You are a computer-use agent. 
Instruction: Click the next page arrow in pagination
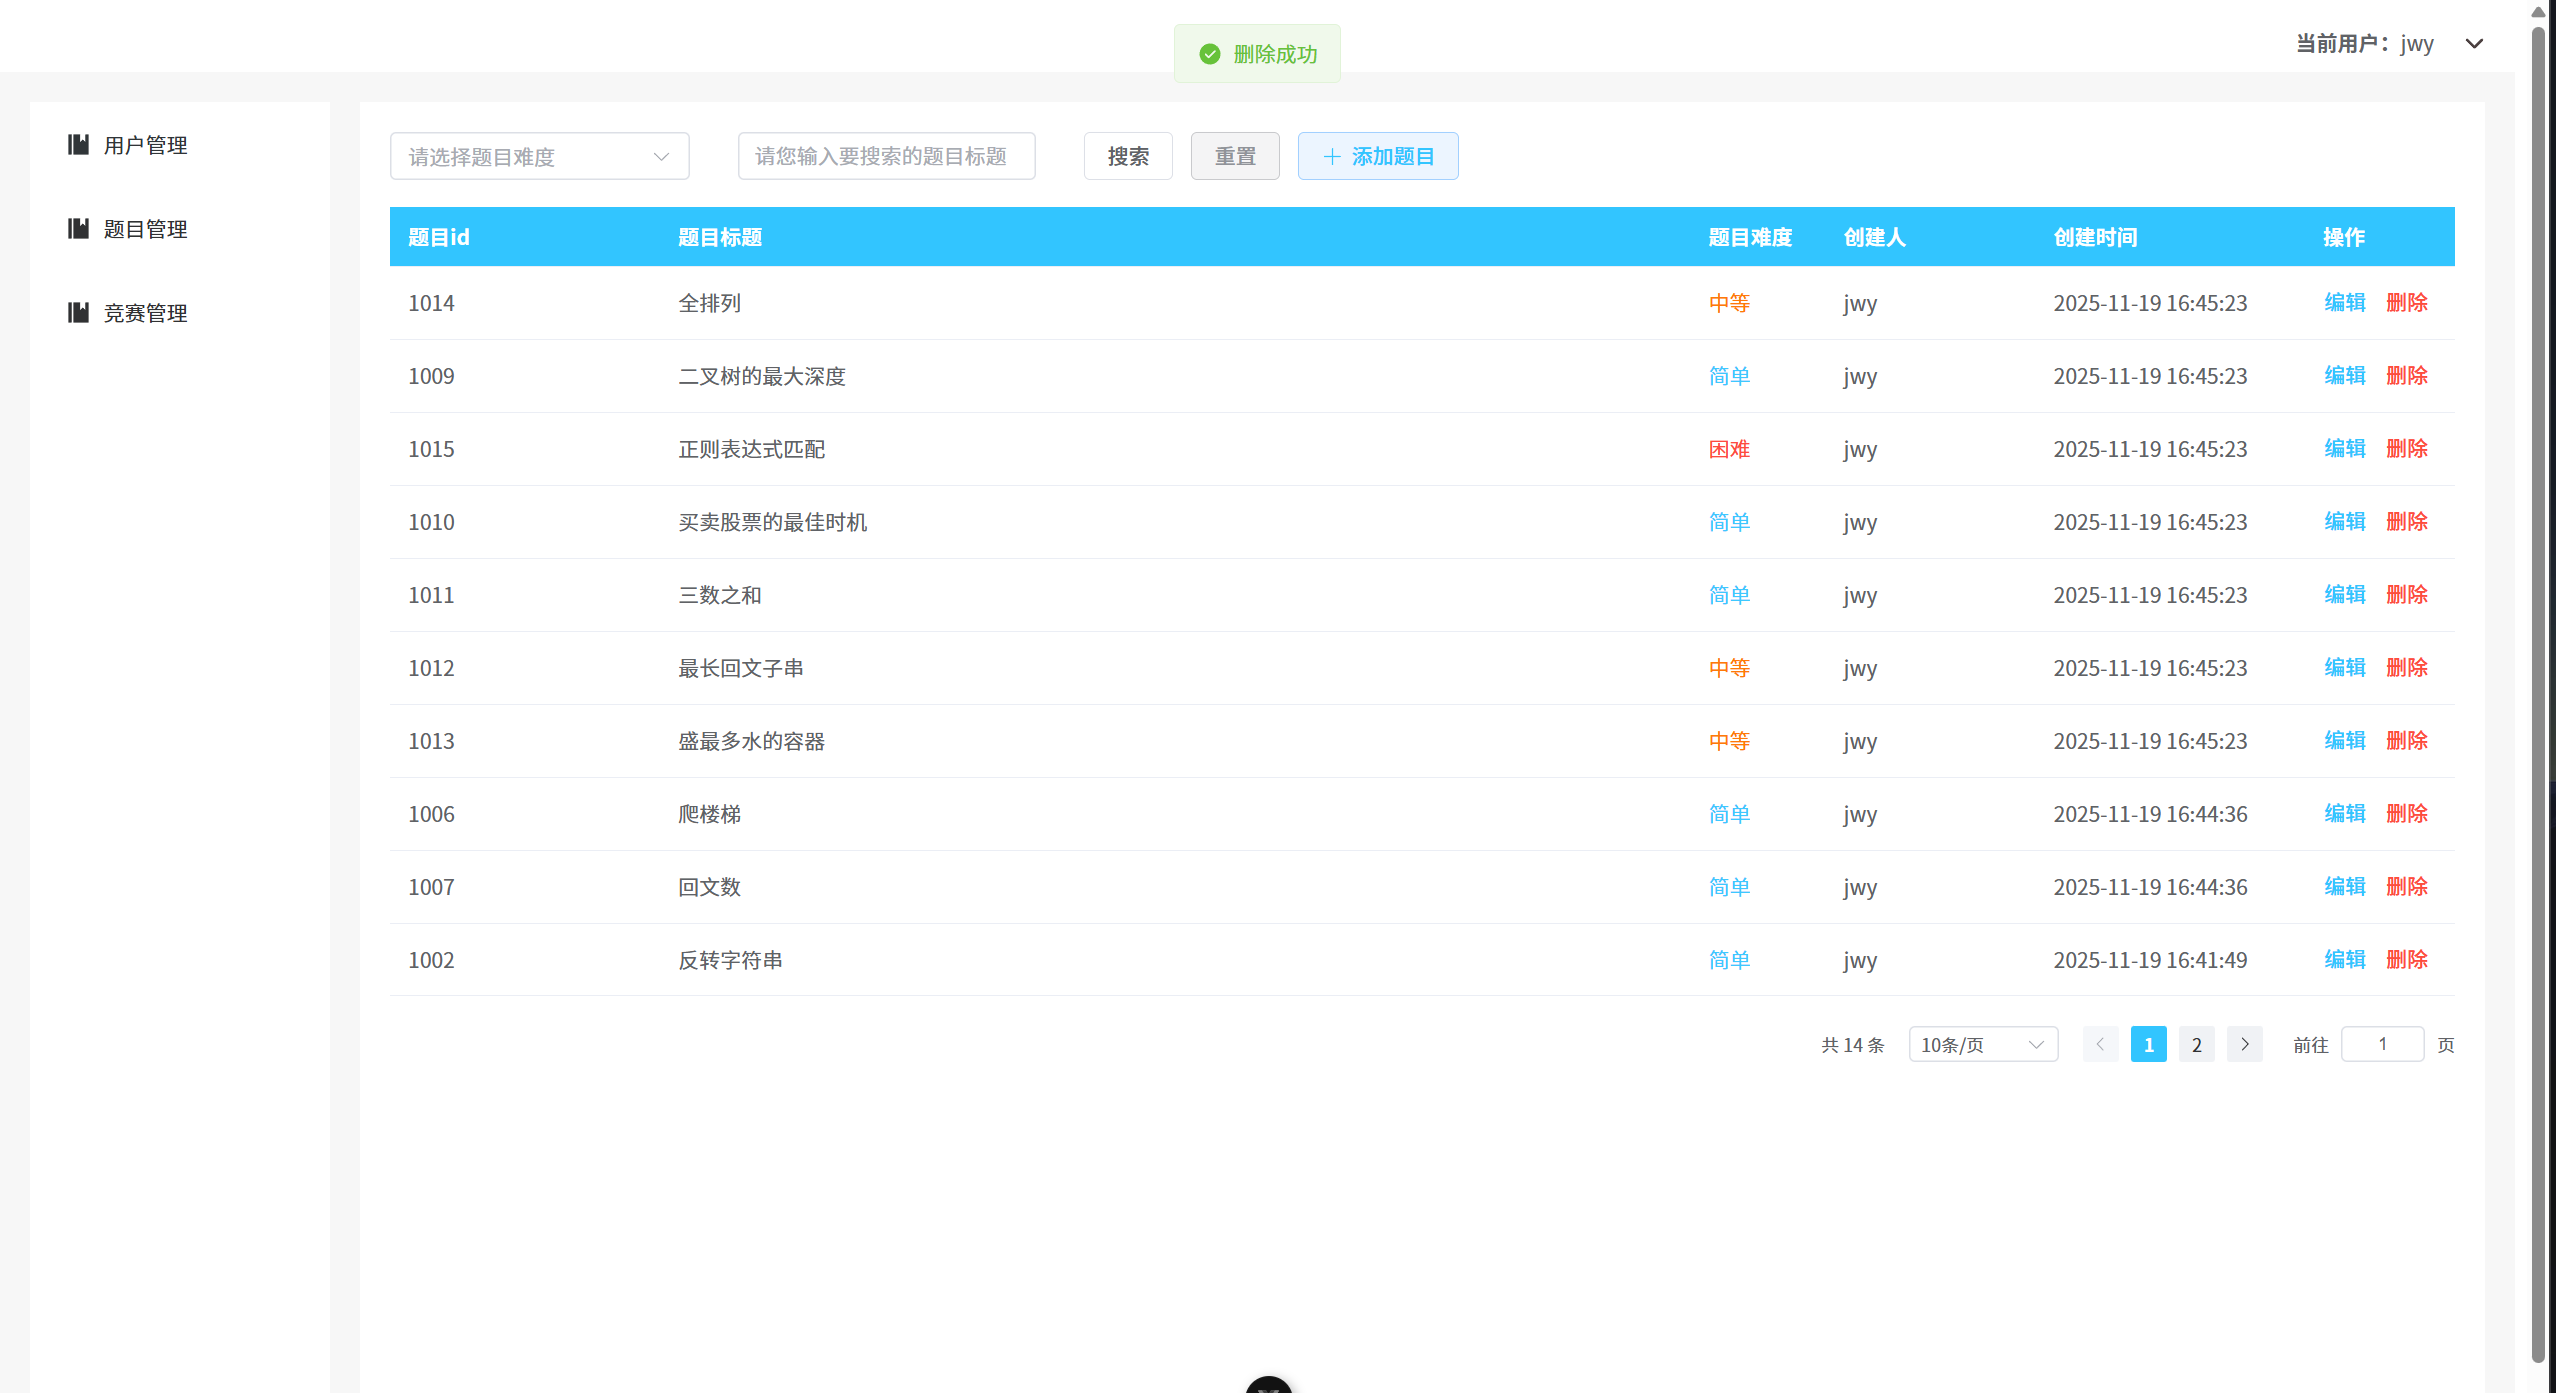(x=2244, y=1044)
